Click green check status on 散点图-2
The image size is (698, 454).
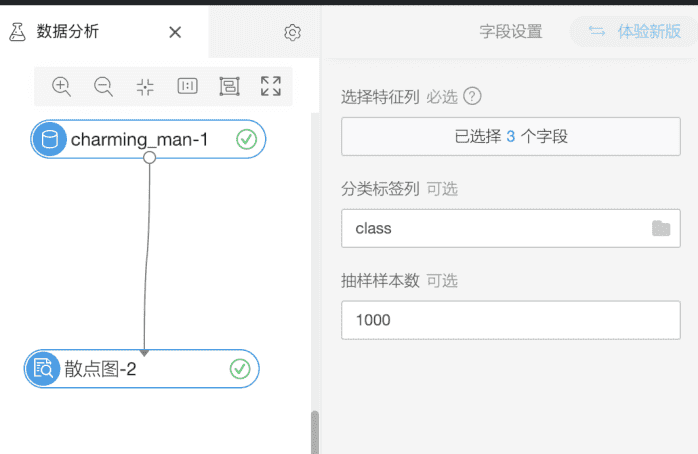point(239,369)
